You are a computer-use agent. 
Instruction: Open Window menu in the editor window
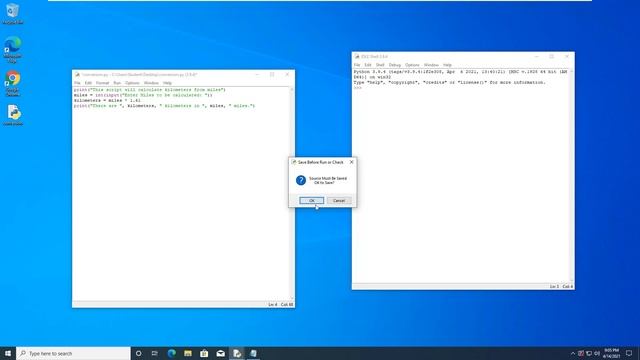pyautogui.click(x=151, y=83)
